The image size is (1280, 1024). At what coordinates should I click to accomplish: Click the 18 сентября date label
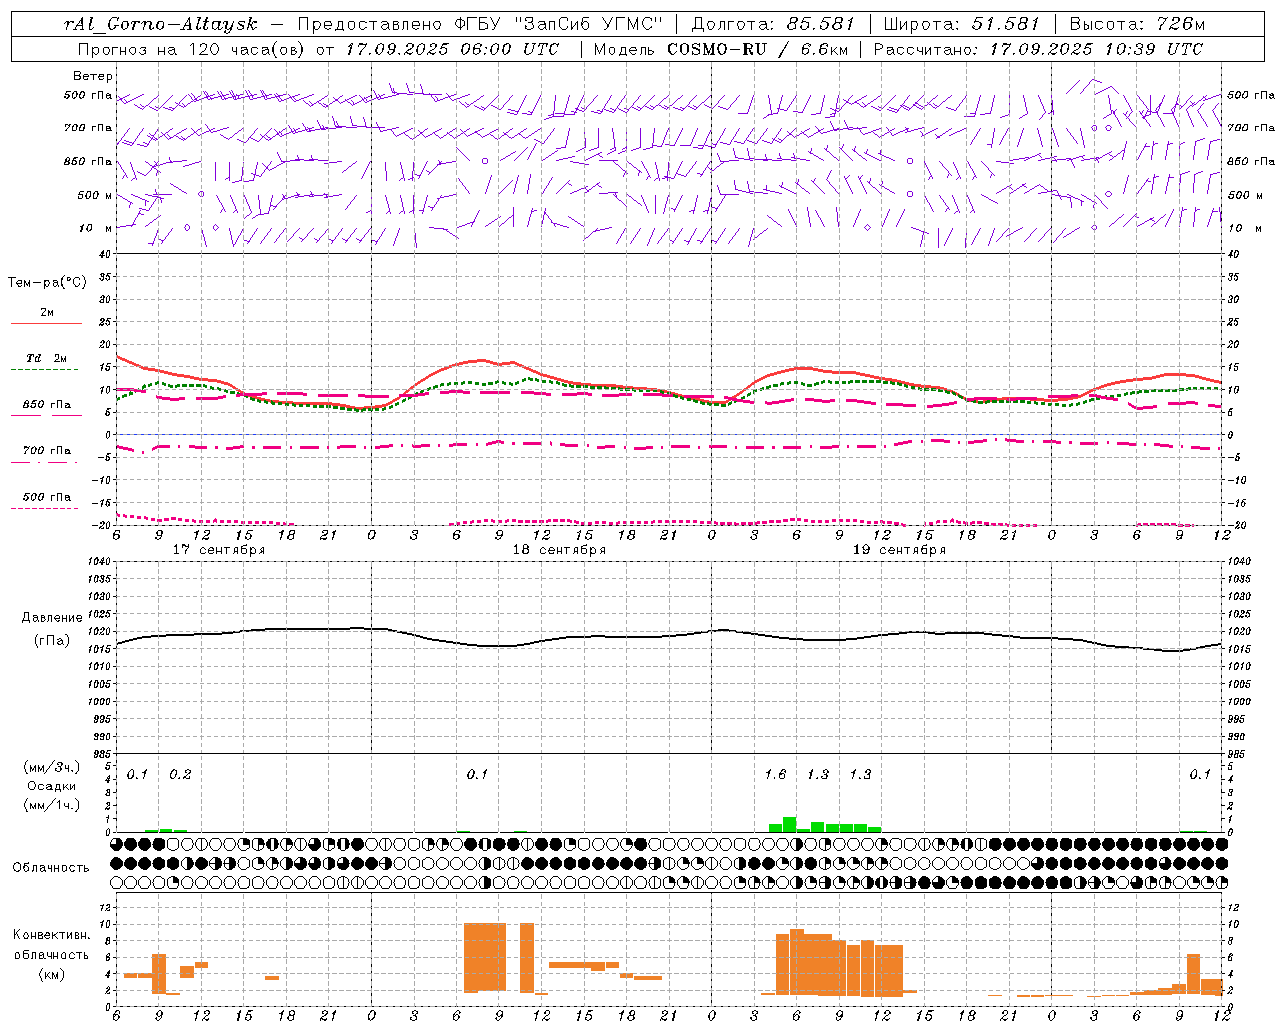tap(559, 550)
